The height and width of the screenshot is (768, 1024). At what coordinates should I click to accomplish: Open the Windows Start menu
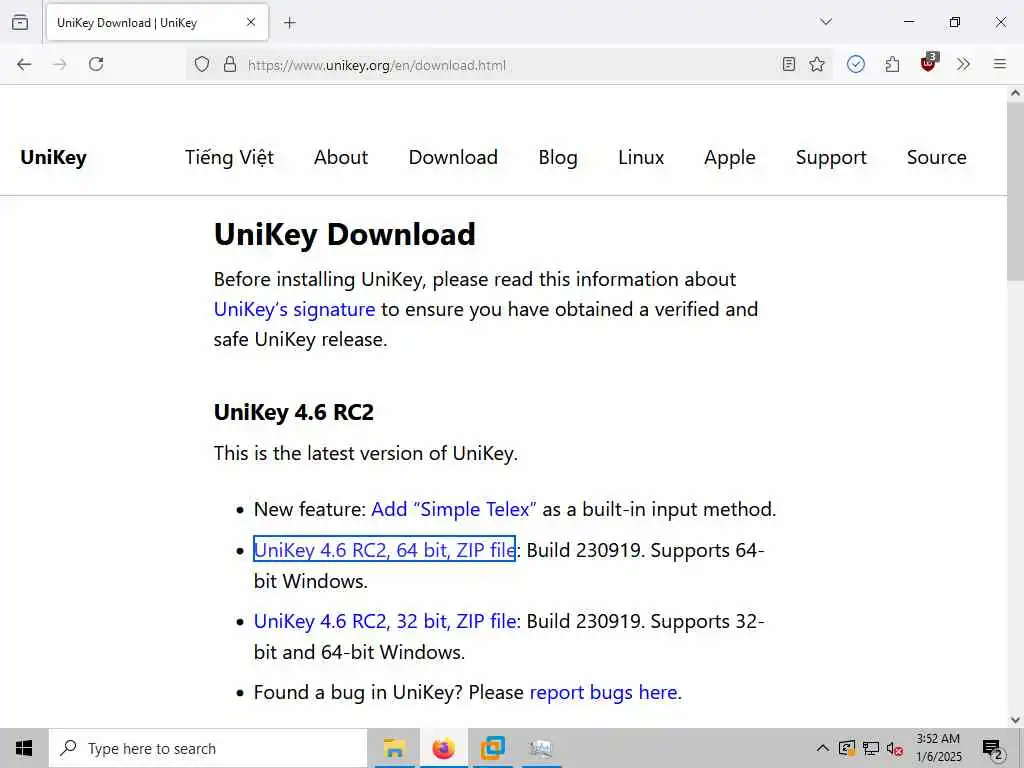(x=24, y=748)
